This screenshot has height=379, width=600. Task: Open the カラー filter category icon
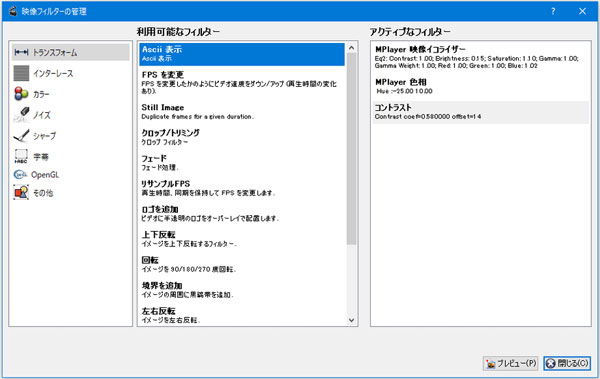pyautogui.click(x=21, y=94)
